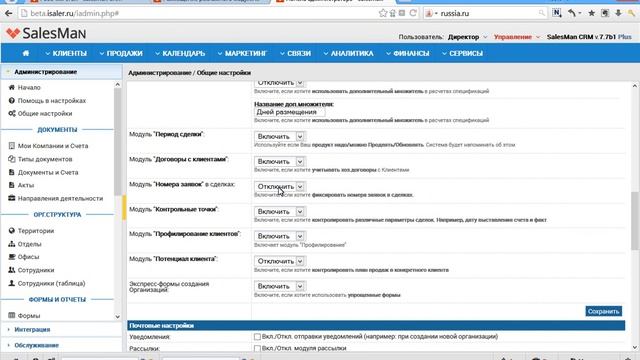Bookmark page with the star icon

[382, 13]
